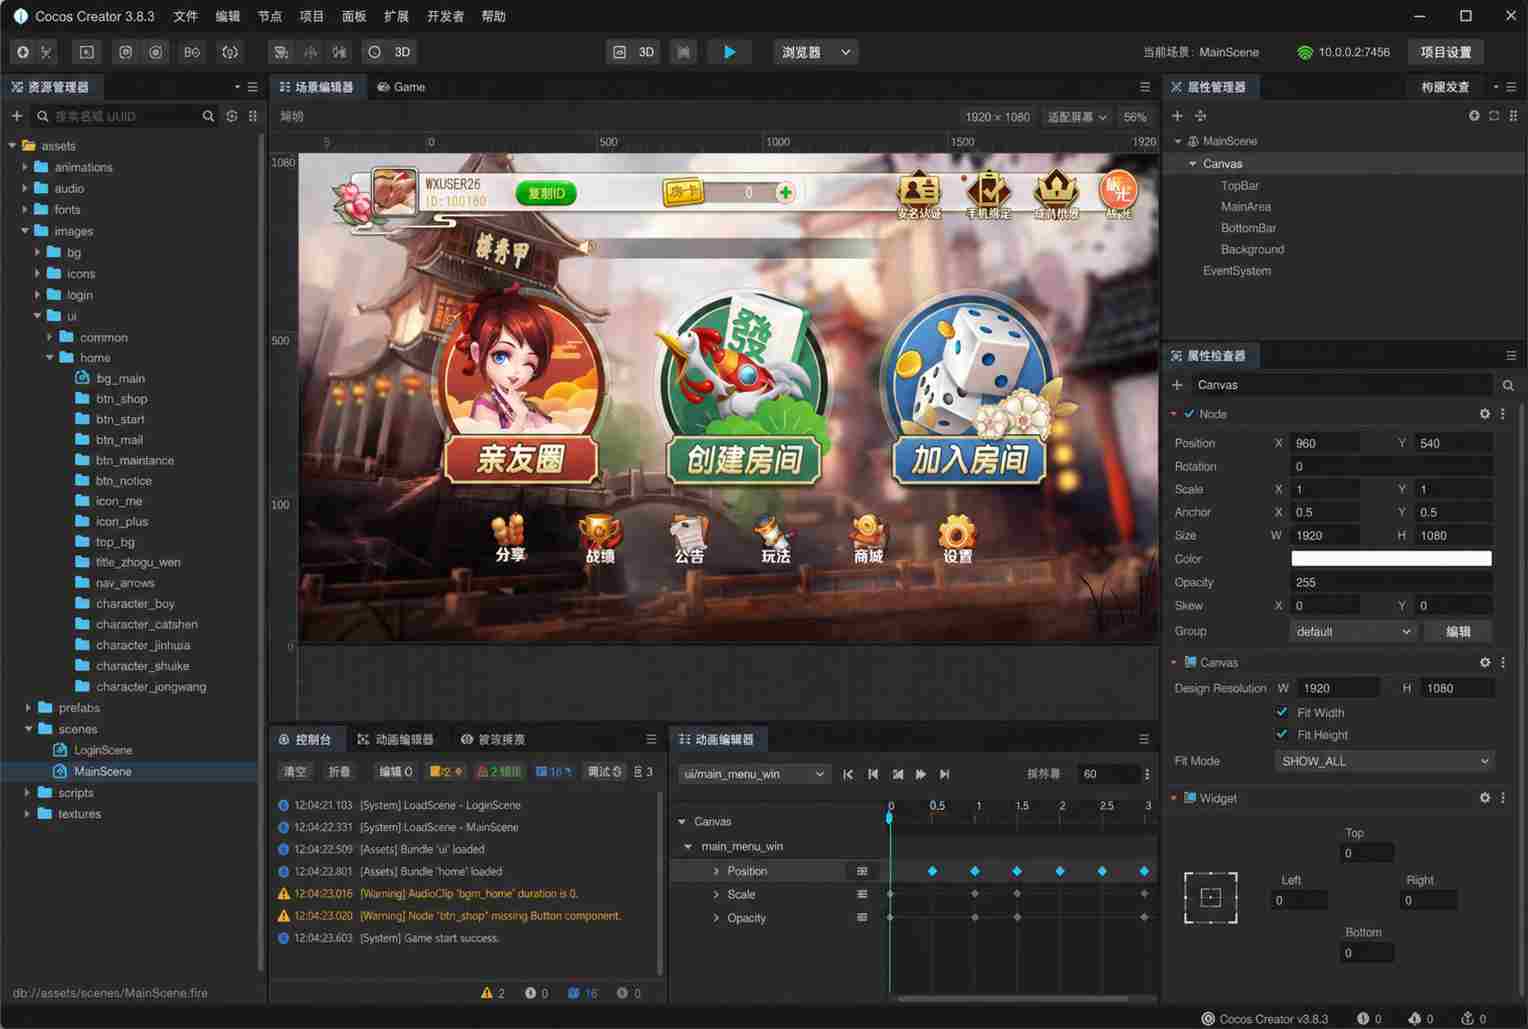This screenshot has width=1528, height=1029.
Task: Open the Canvas component gear settings
Action: click(1485, 662)
